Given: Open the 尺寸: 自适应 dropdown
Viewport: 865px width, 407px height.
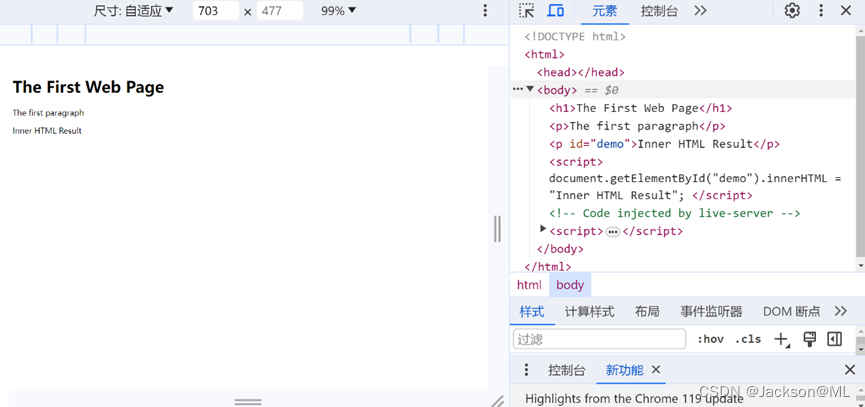Looking at the screenshot, I should [x=134, y=10].
